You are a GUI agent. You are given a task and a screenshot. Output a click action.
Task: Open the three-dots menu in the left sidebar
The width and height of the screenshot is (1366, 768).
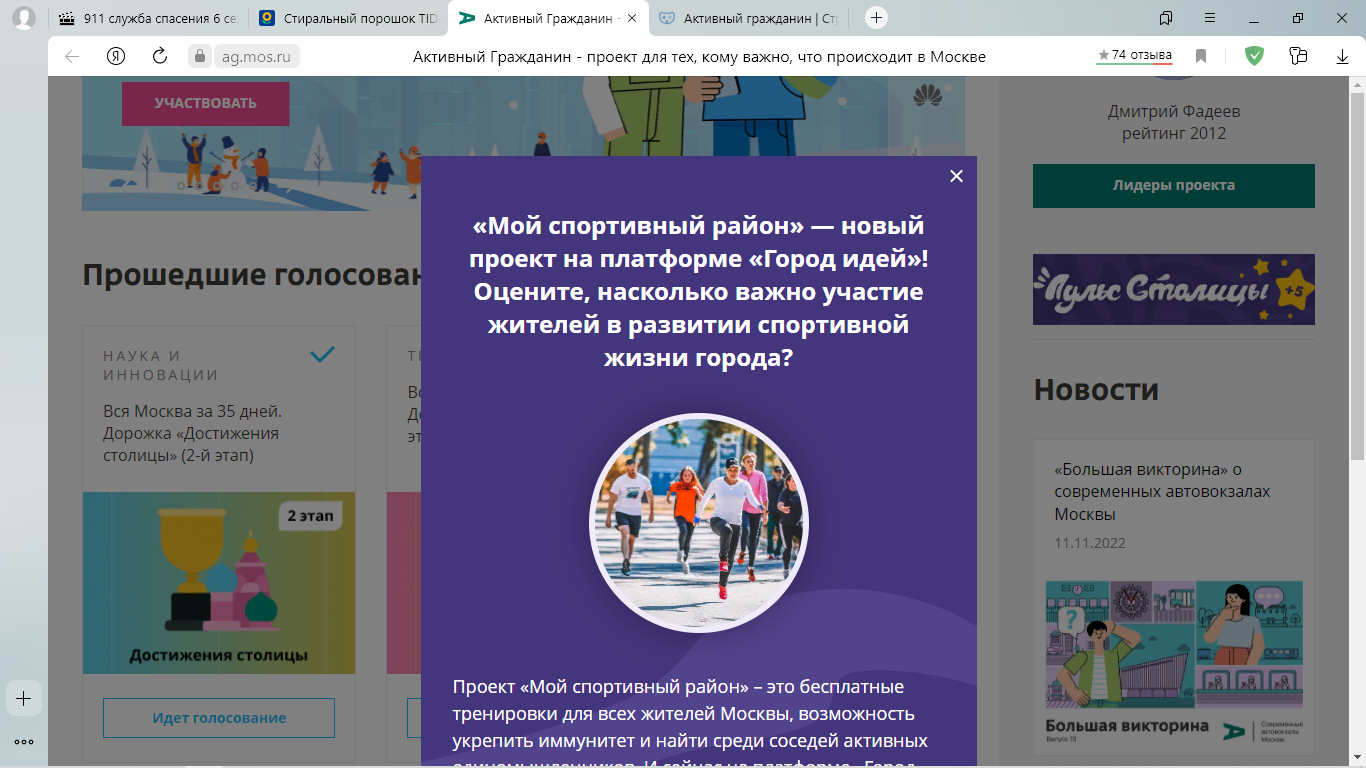click(x=24, y=742)
